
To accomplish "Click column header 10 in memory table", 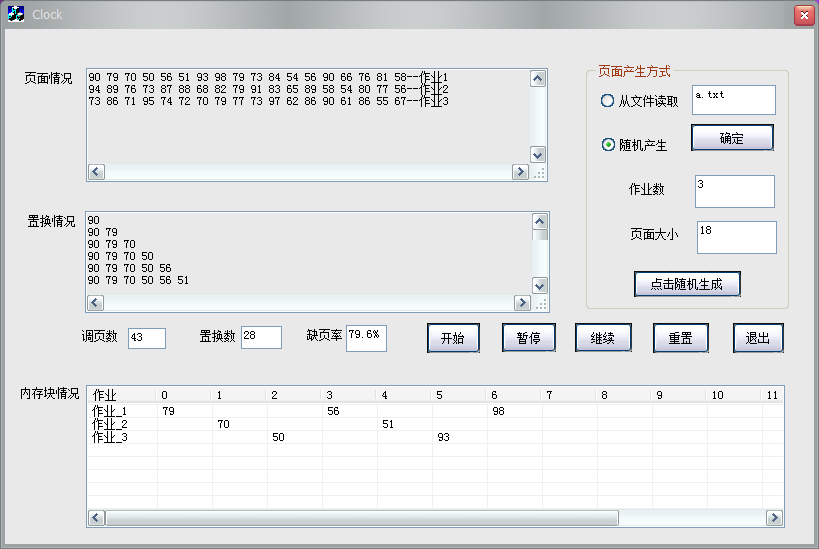I will click(733, 395).
